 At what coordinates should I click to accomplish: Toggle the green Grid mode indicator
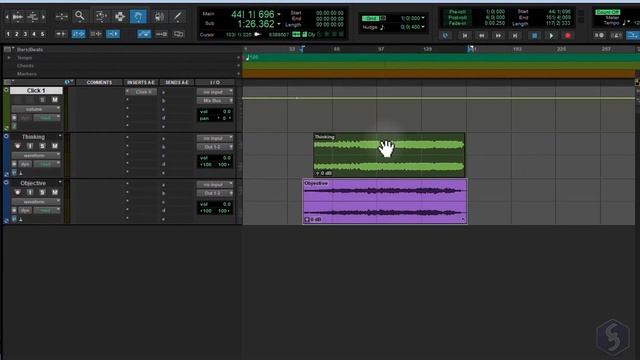pos(371,18)
